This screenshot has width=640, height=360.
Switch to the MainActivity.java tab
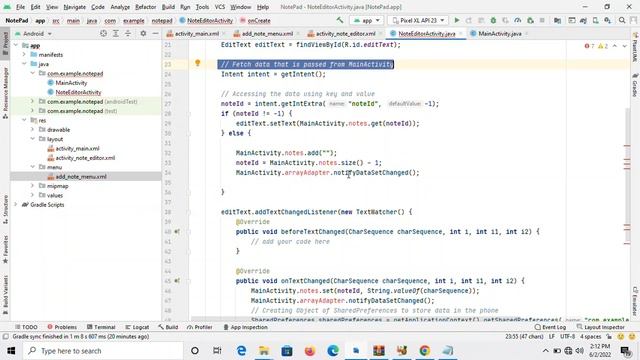(500, 33)
